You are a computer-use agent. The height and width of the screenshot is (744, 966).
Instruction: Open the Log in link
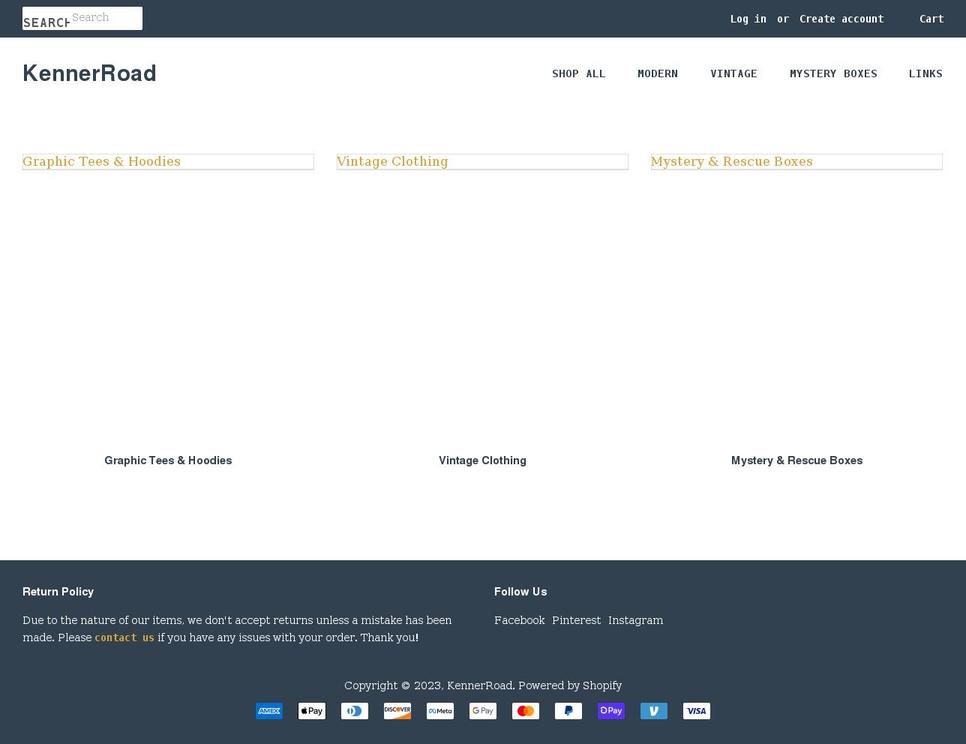tap(748, 19)
